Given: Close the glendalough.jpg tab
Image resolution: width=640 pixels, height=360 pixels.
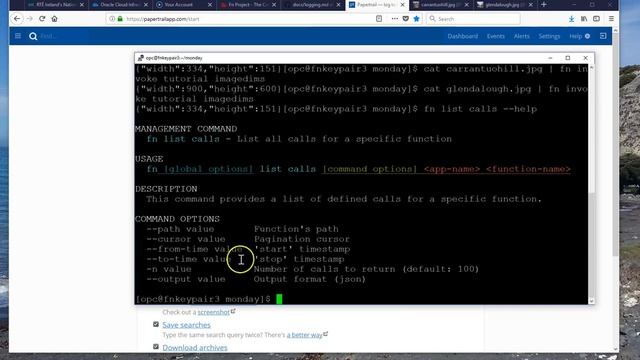Looking at the screenshot, I should click(530, 5).
